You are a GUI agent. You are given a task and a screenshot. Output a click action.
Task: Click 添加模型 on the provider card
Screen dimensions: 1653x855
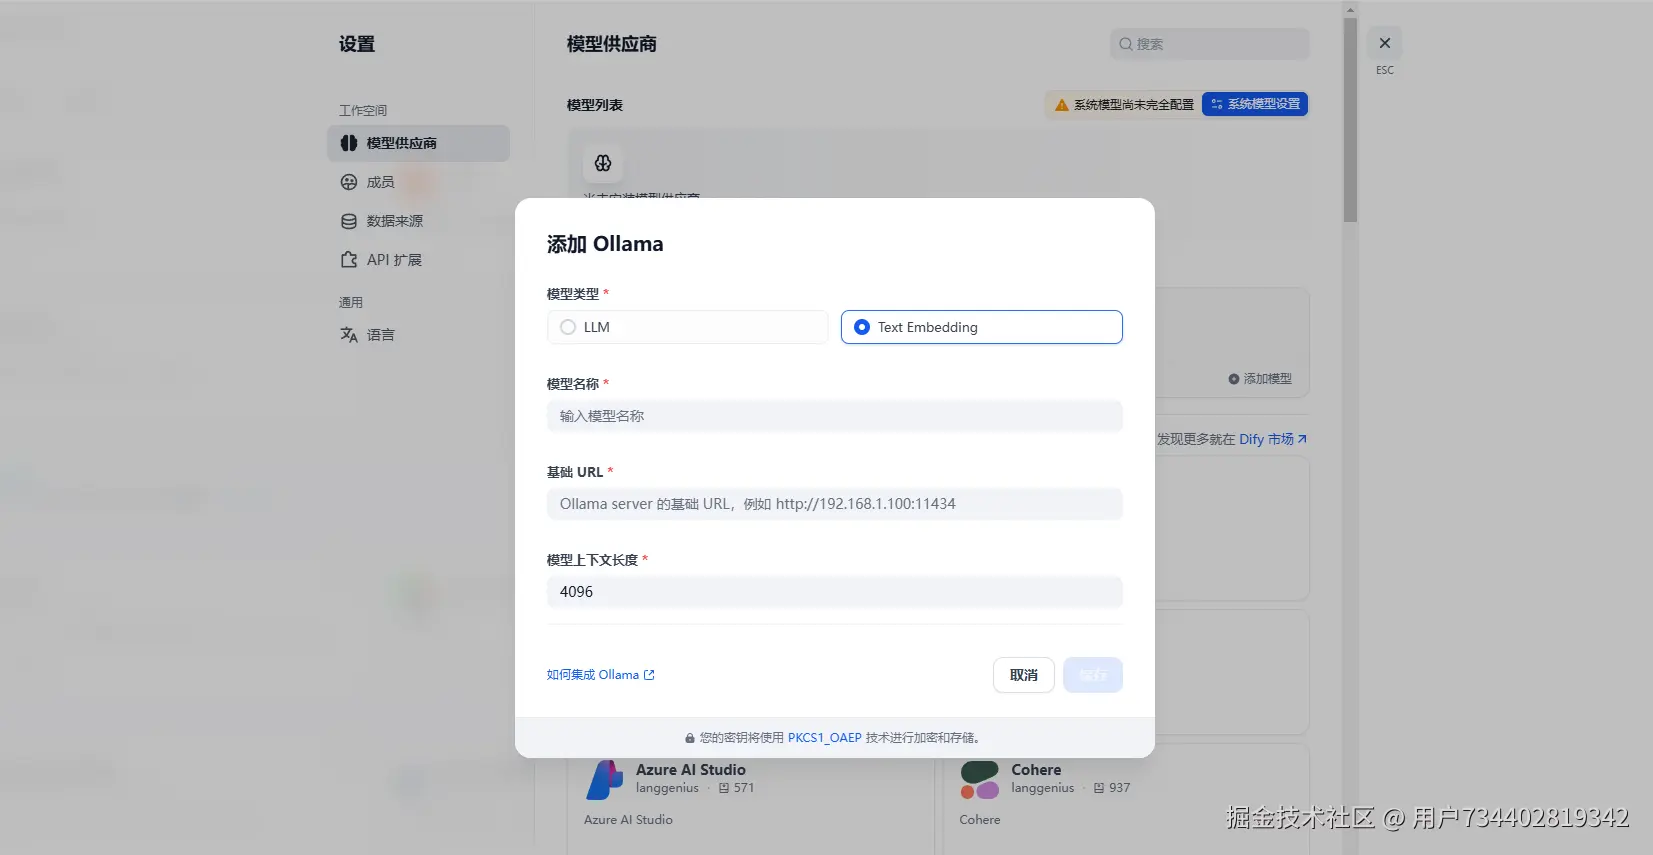click(x=1260, y=379)
